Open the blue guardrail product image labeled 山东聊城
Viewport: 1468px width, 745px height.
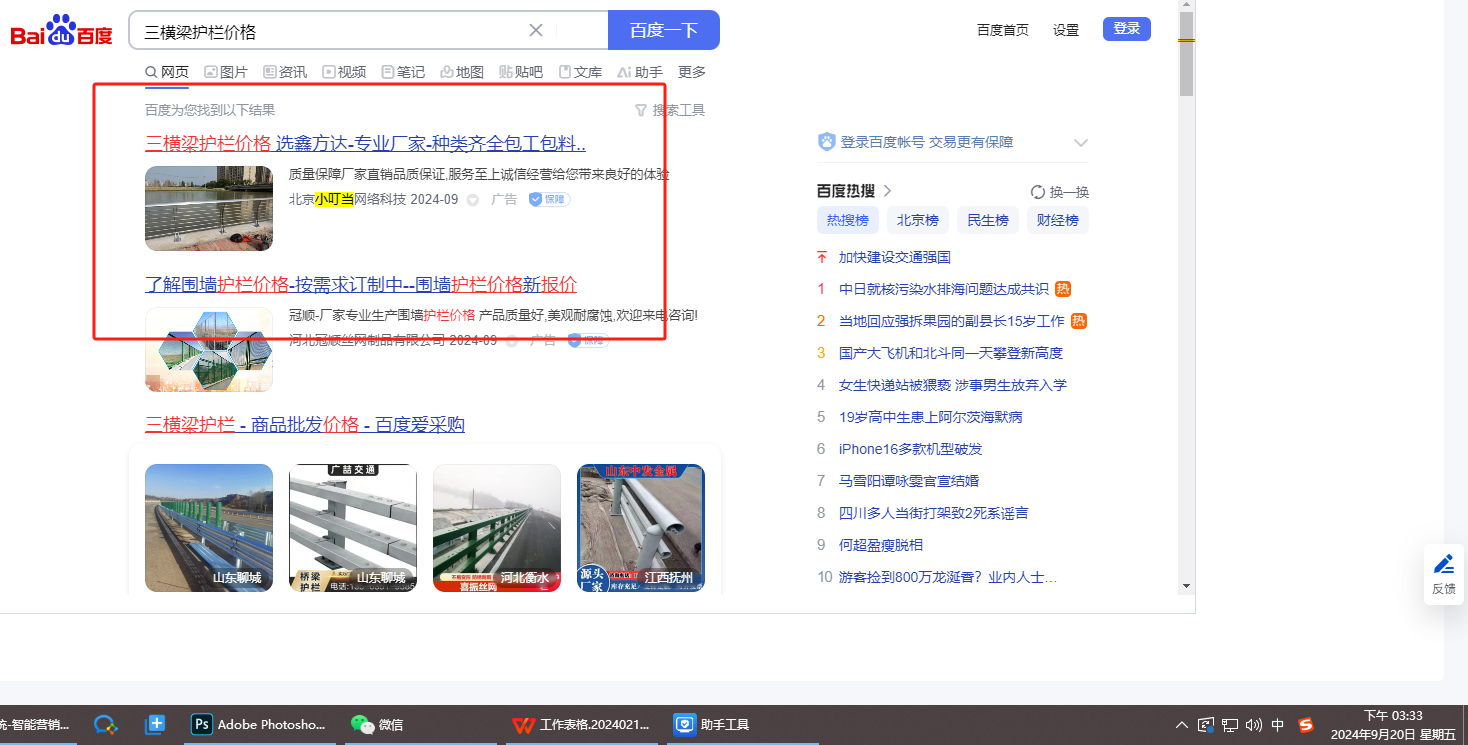click(x=209, y=528)
